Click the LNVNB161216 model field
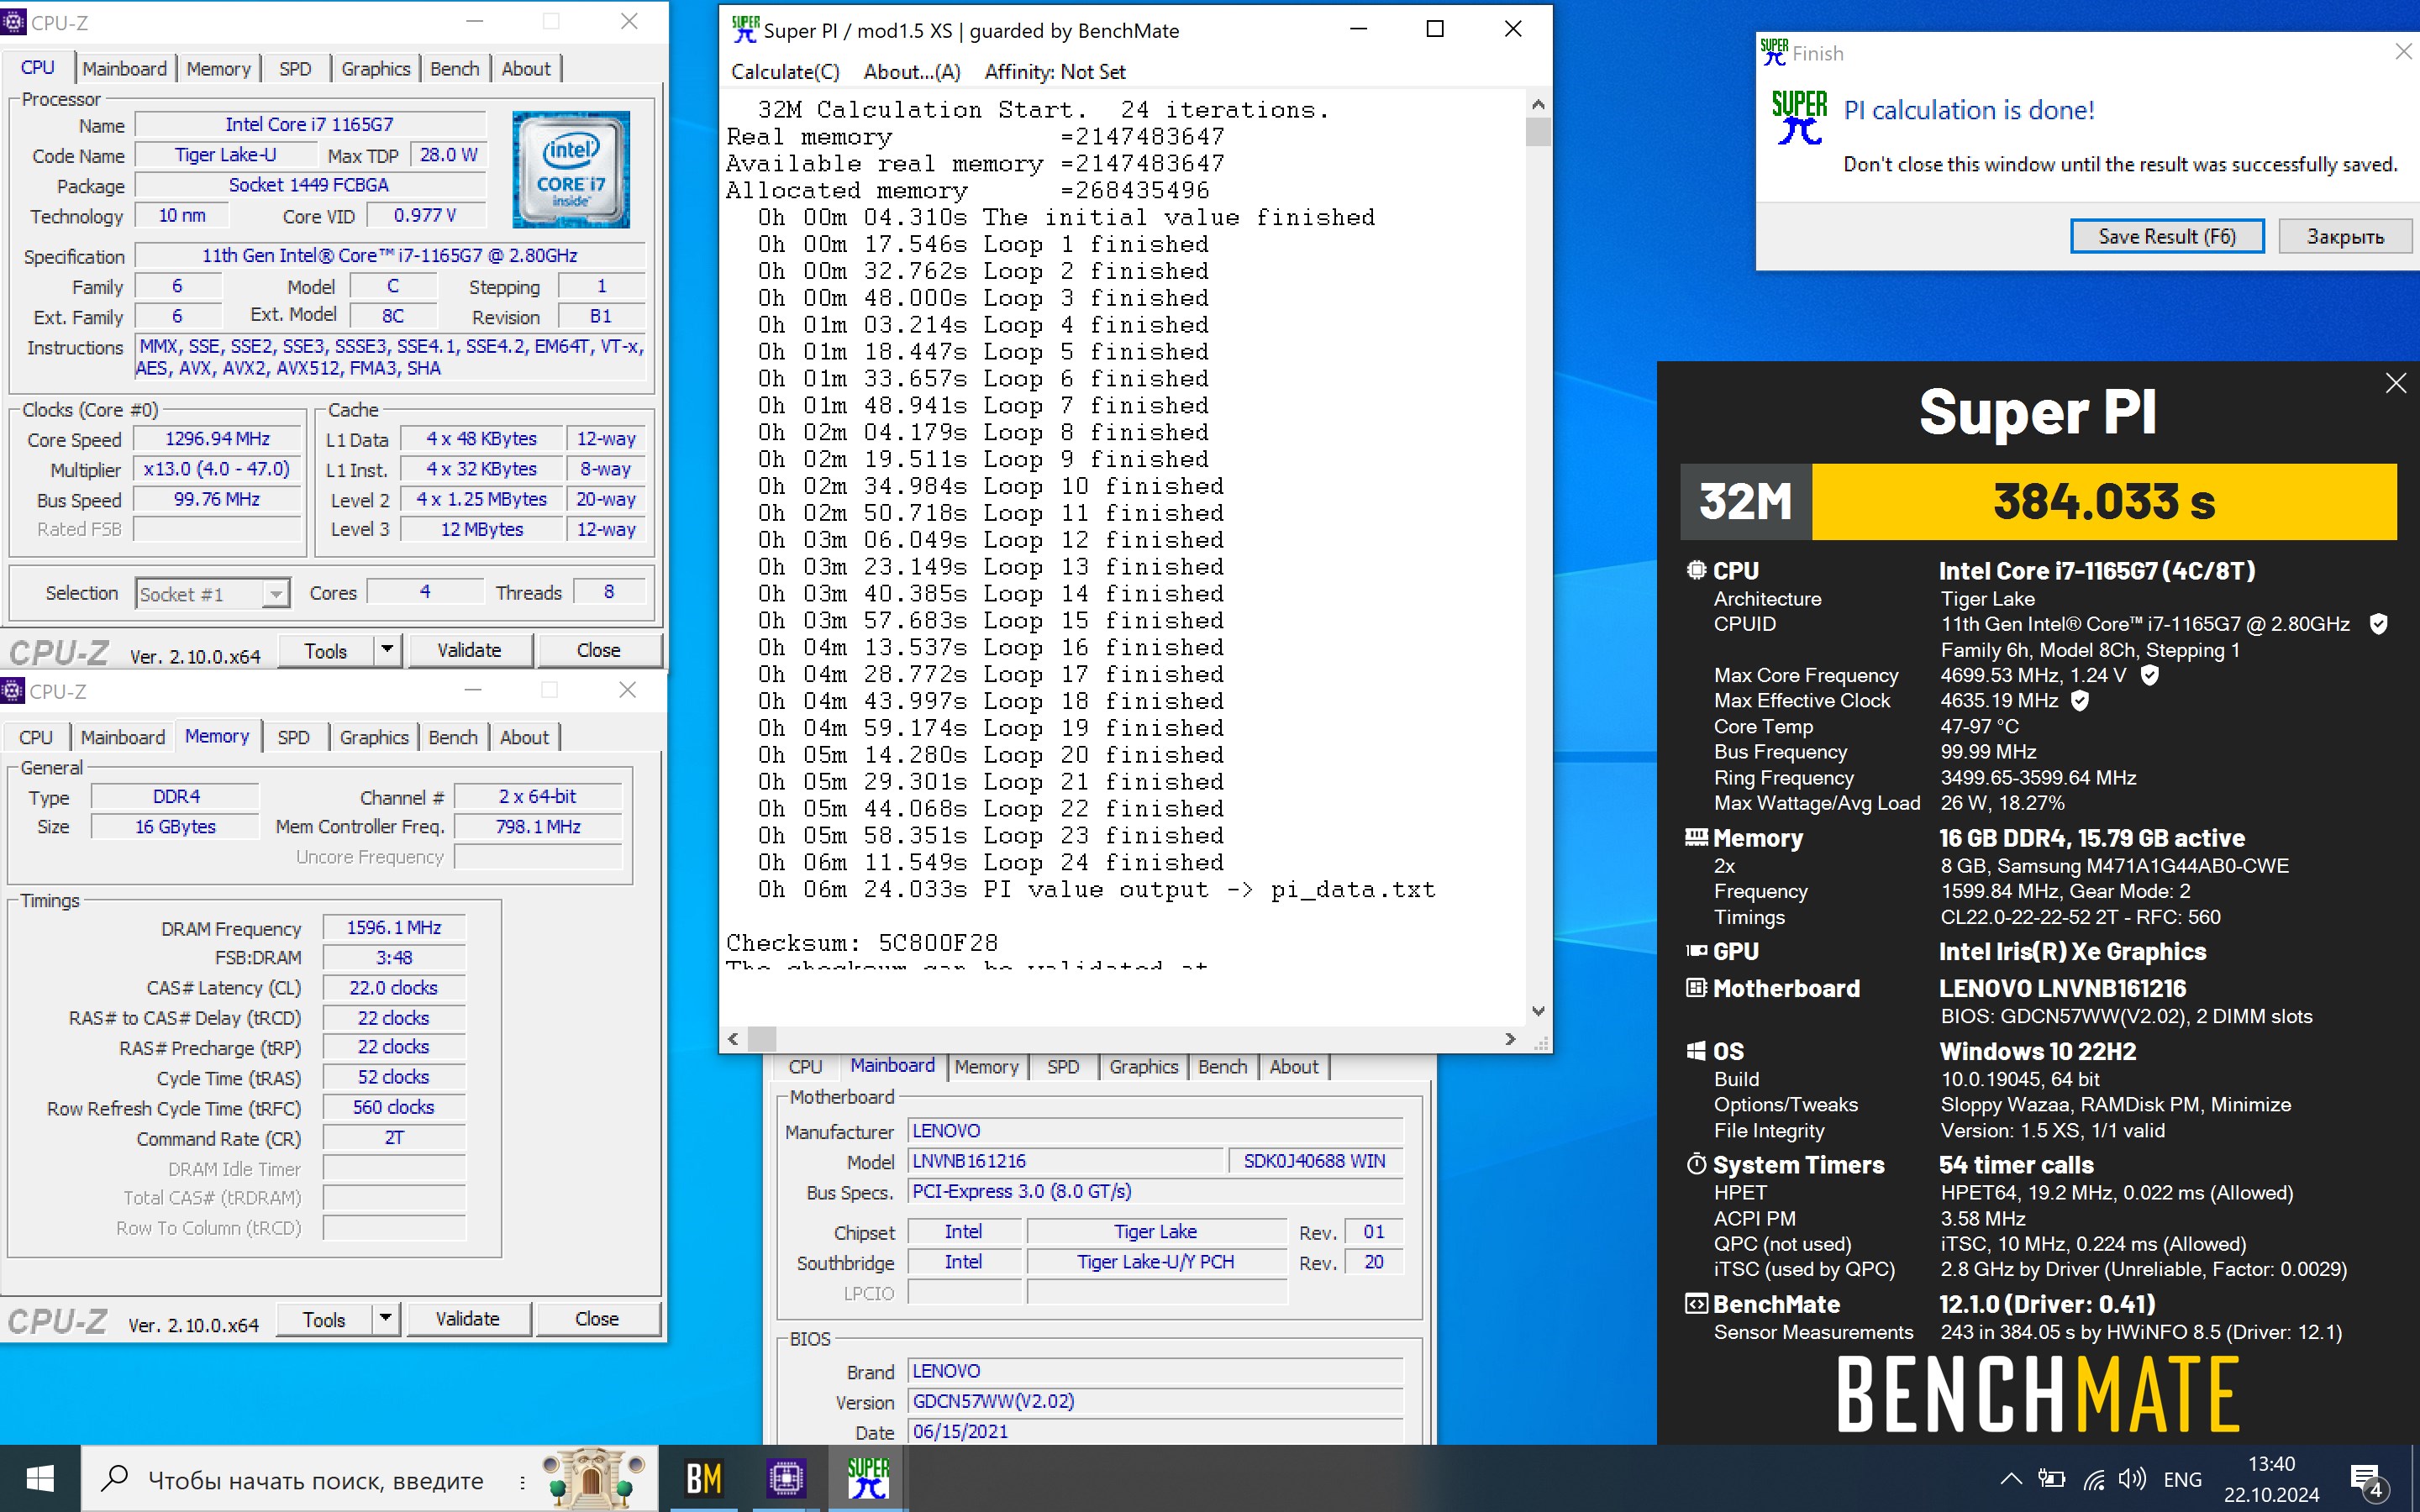Screen dimensions: 2420x1512 pyautogui.click(x=1065, y=1161)
